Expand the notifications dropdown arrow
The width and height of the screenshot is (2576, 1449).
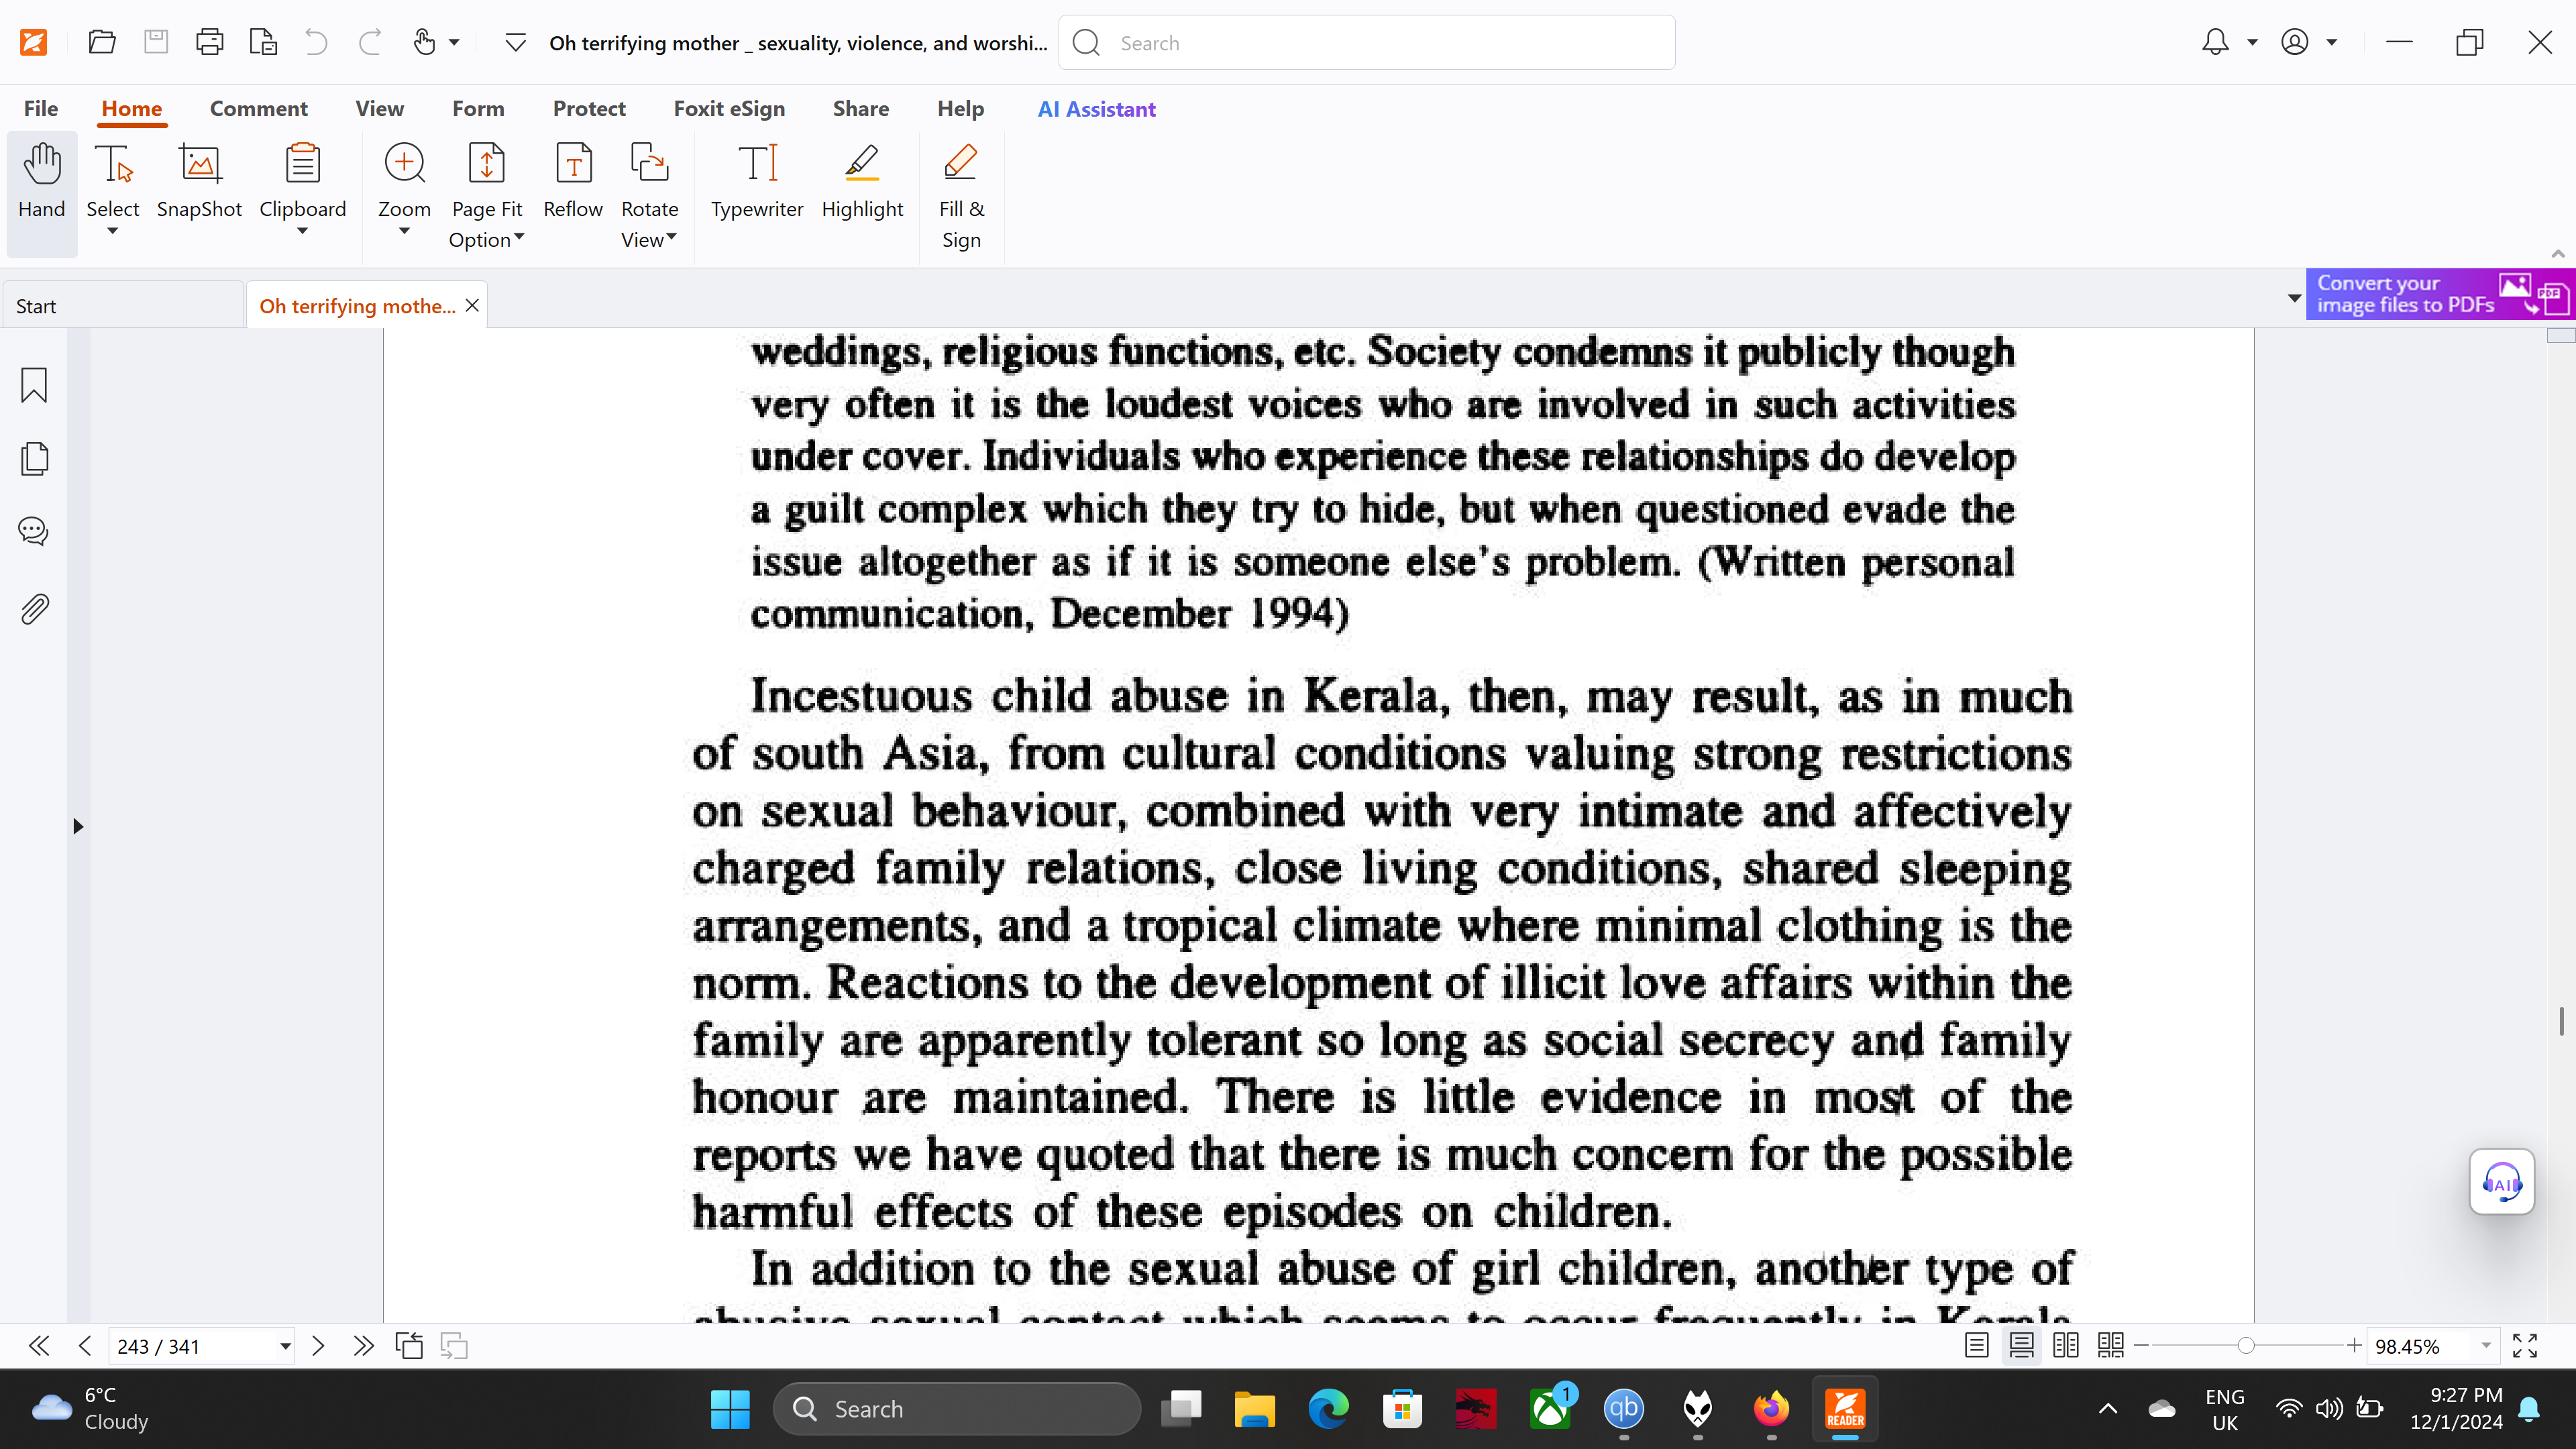pos(2253,42)
